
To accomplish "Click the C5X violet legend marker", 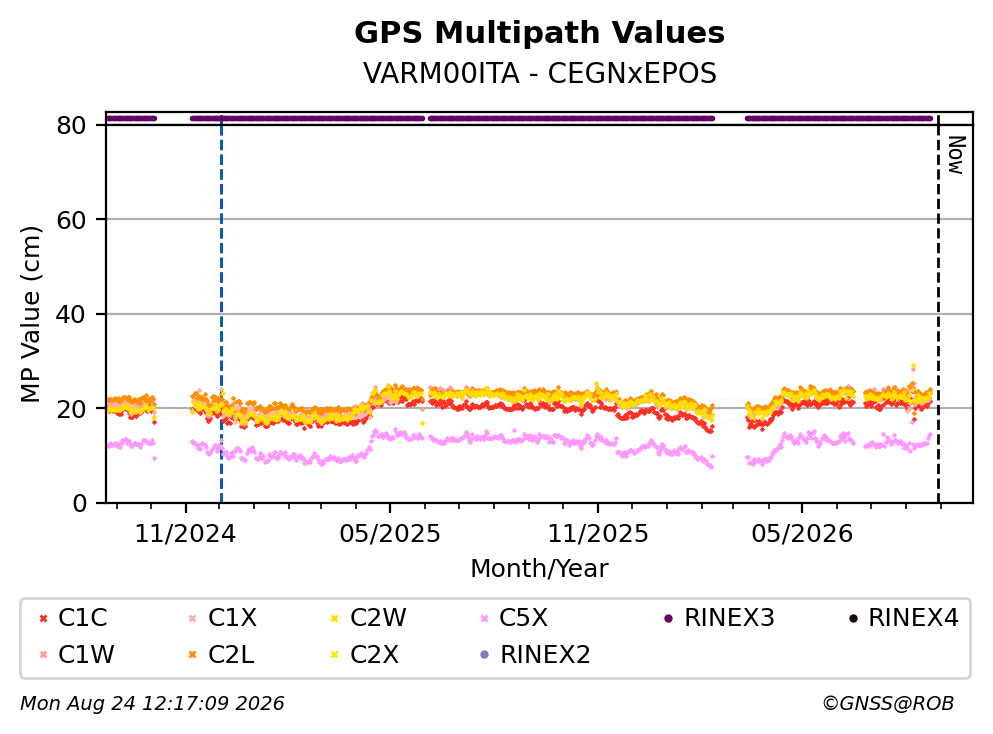I will coord(485,618).
